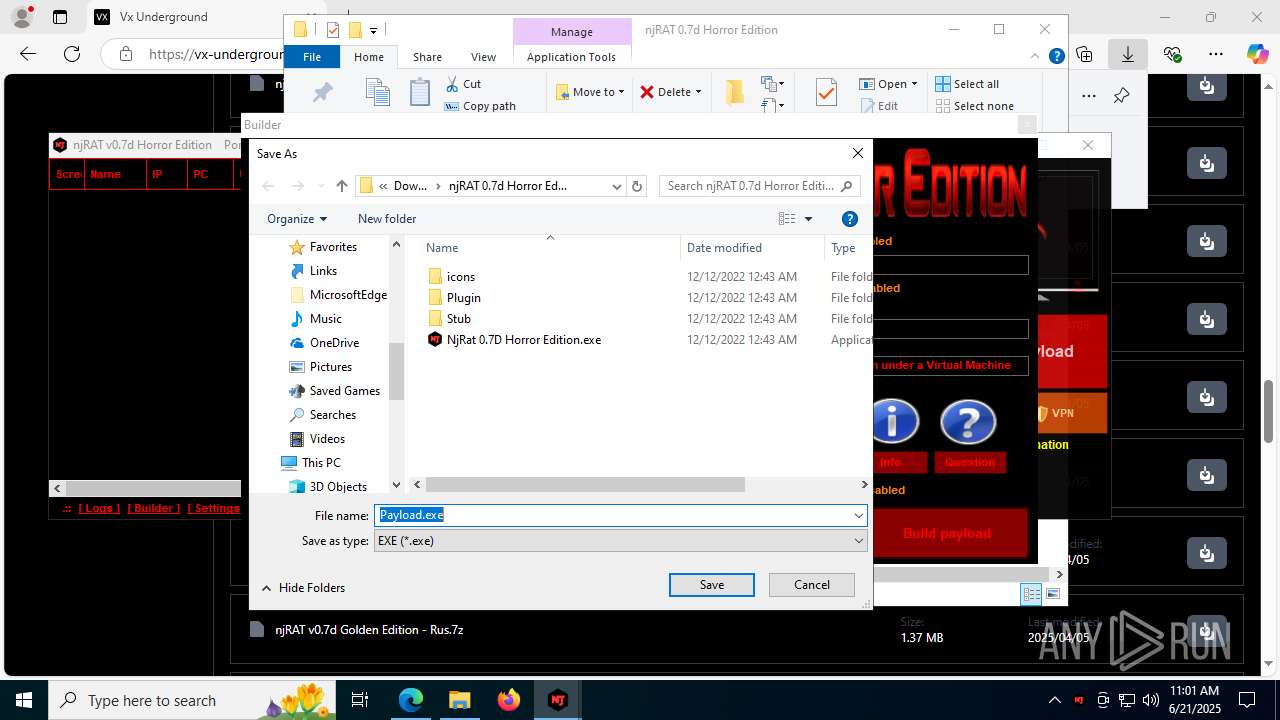Viewport: 1280px width, 720px height.
Task: Click Cut in Explorer ribbon
Action: click(463, 84)
